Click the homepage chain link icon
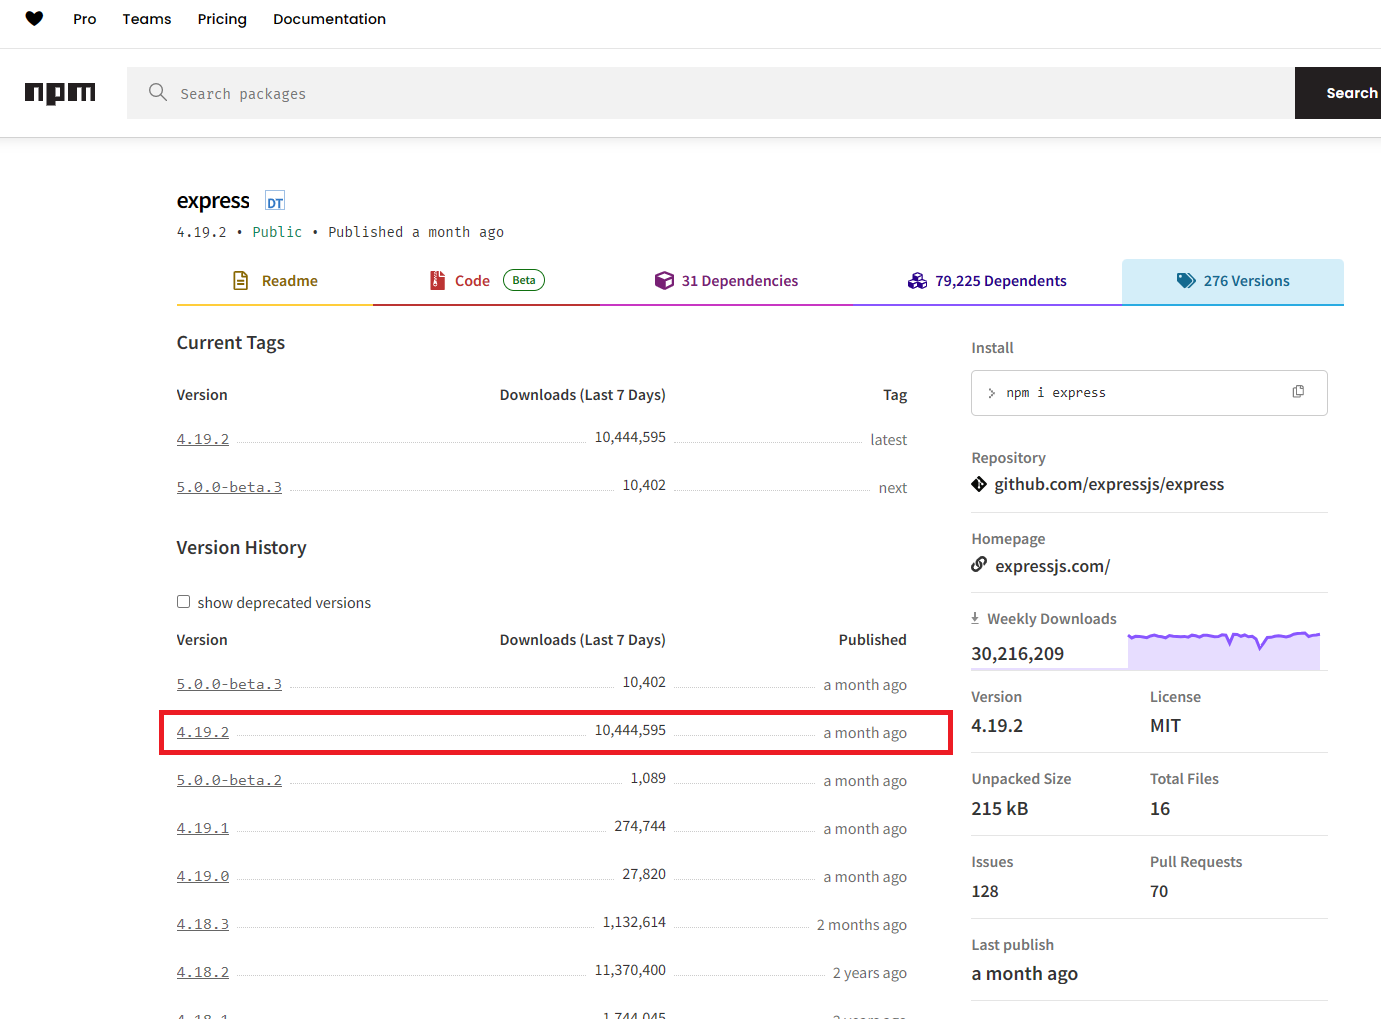The height and width of the screenshot is (1019, 1381). coord(979,565)
